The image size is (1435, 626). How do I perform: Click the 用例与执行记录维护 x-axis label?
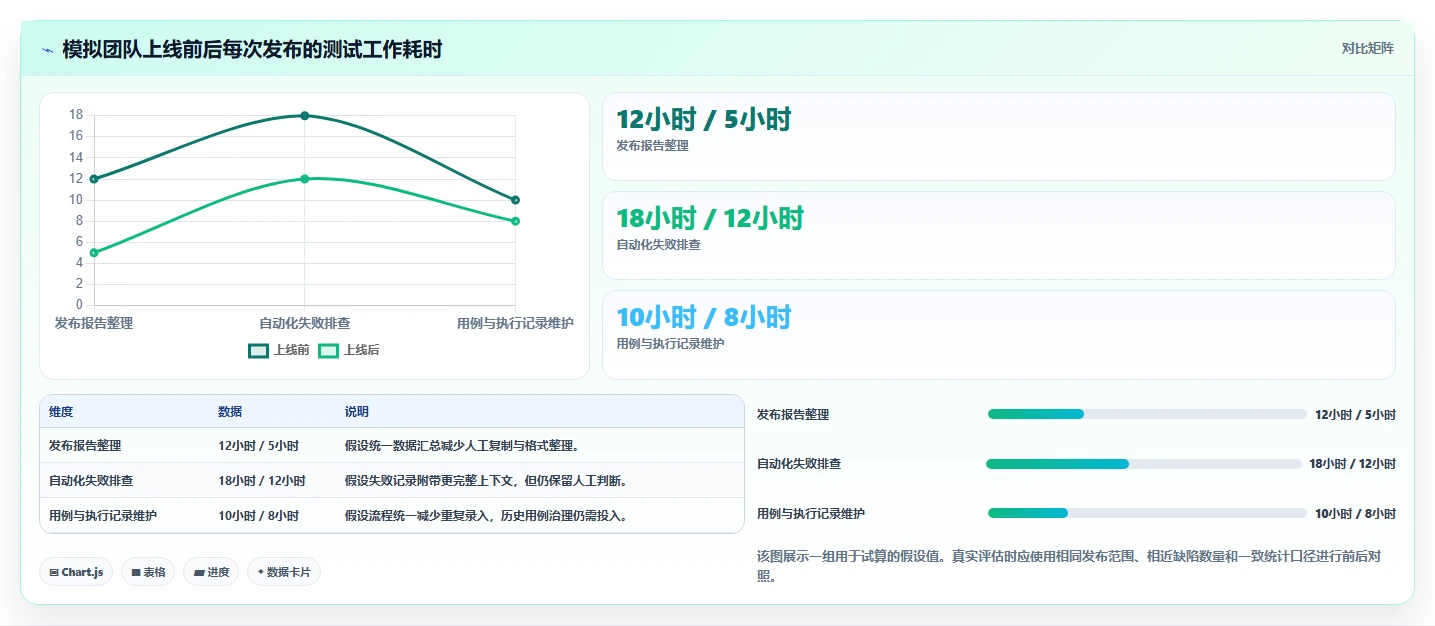point(515,323)
